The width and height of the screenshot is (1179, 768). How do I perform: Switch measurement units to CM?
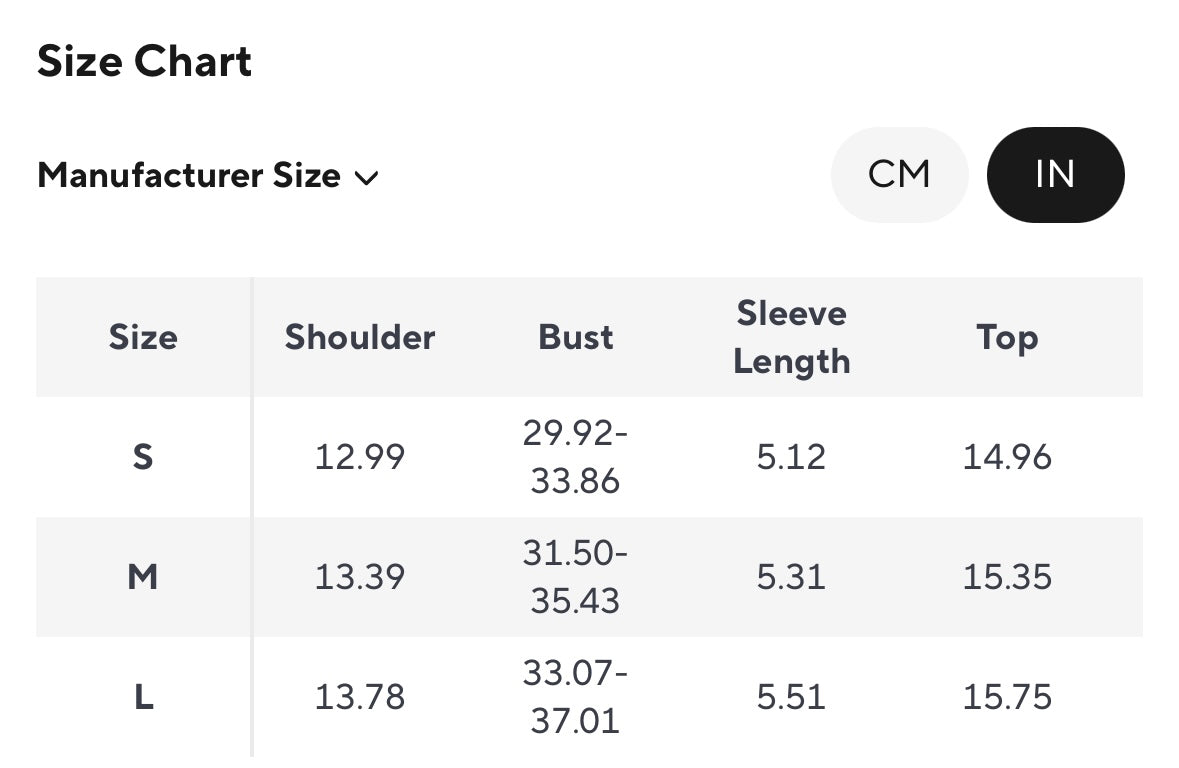pos(899,175)
